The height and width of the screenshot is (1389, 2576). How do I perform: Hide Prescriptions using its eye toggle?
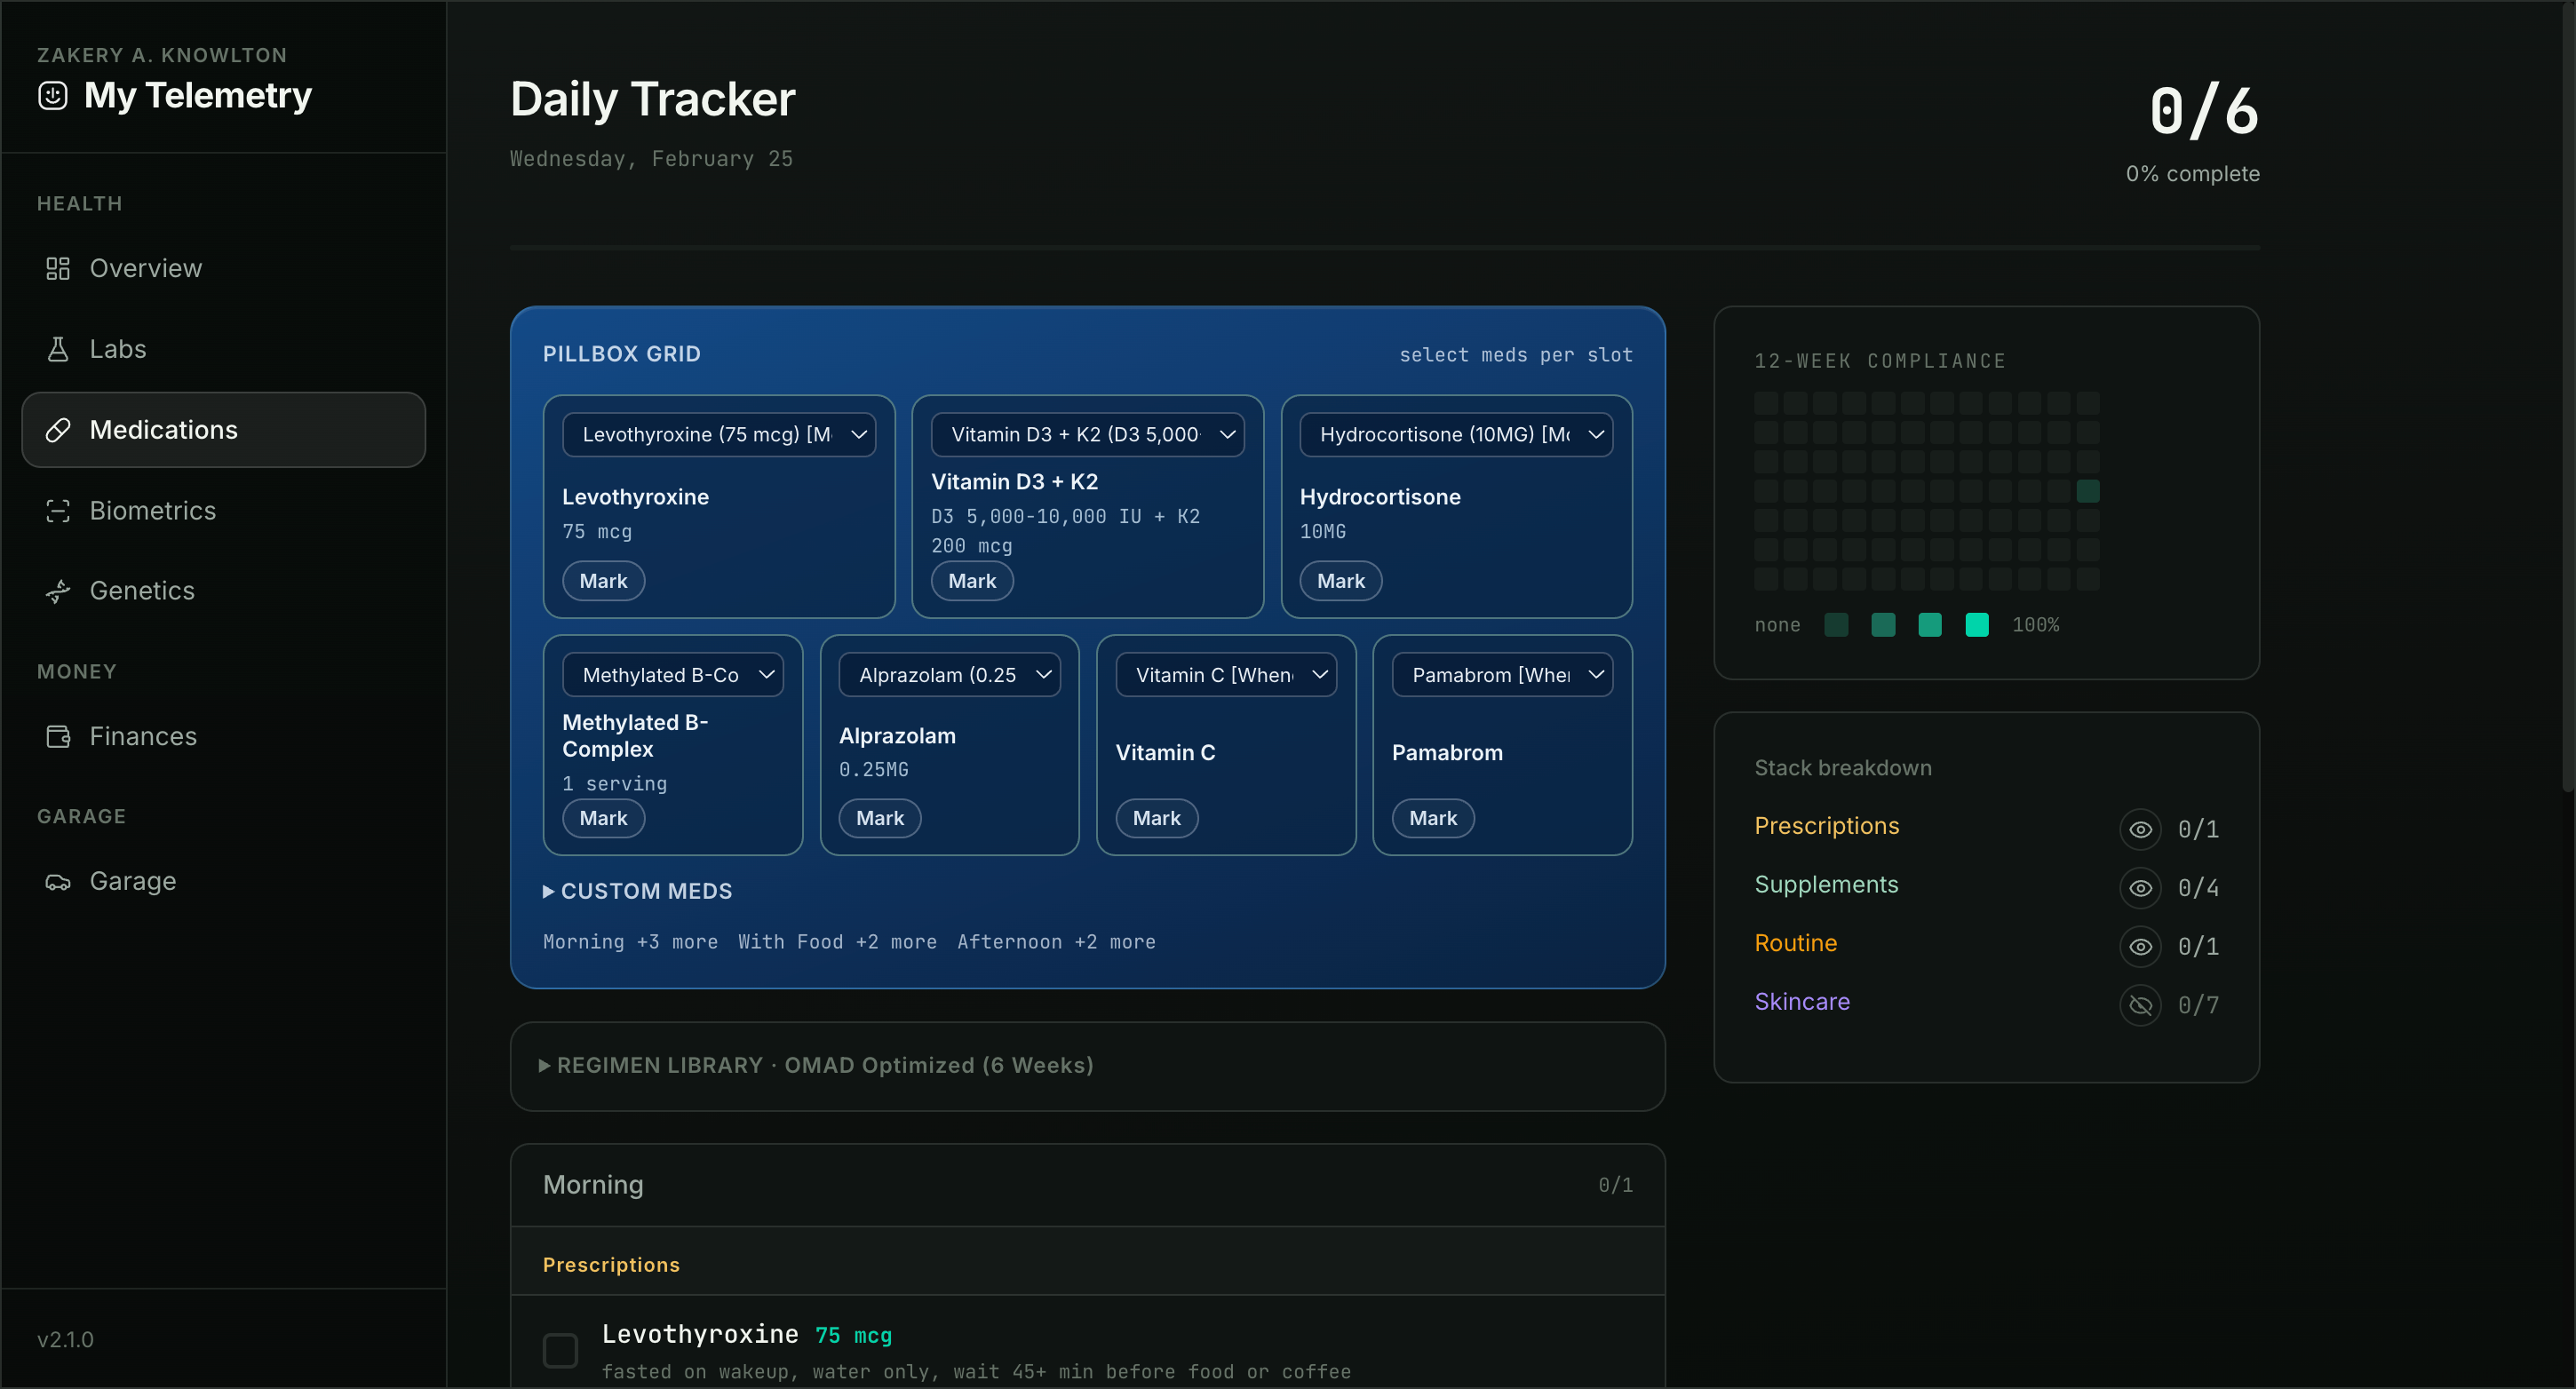point(2141,829)
